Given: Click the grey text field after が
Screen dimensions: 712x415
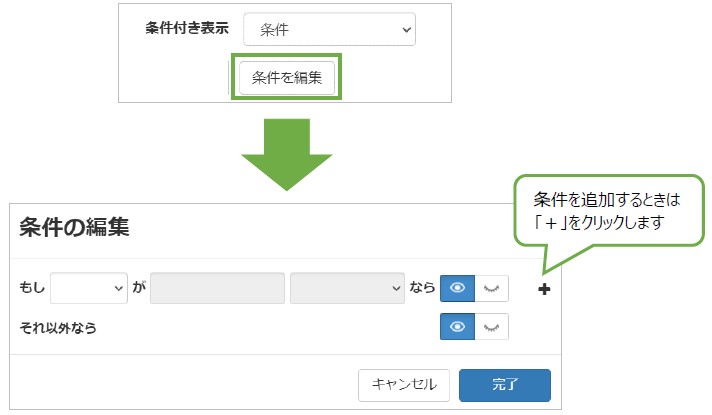Looking at the screenshot, I should coord(217,288).
